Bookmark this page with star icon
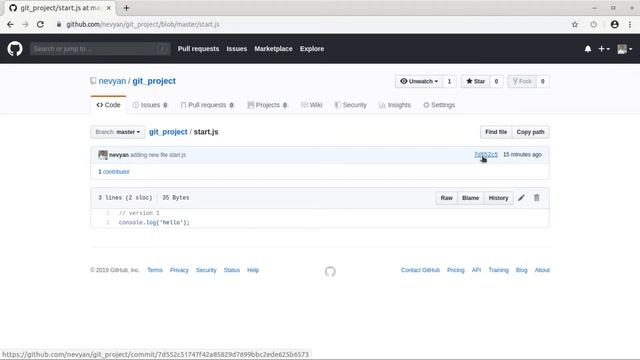The image size is (640, 360). pyautogui.click(x=575, y=24)
